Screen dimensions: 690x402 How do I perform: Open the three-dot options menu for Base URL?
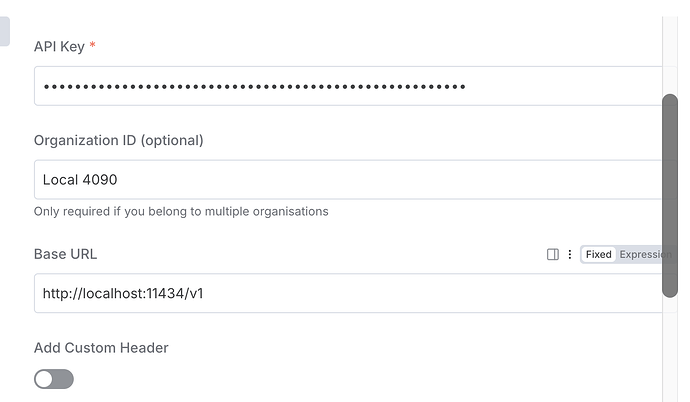(x=570, y=254)
